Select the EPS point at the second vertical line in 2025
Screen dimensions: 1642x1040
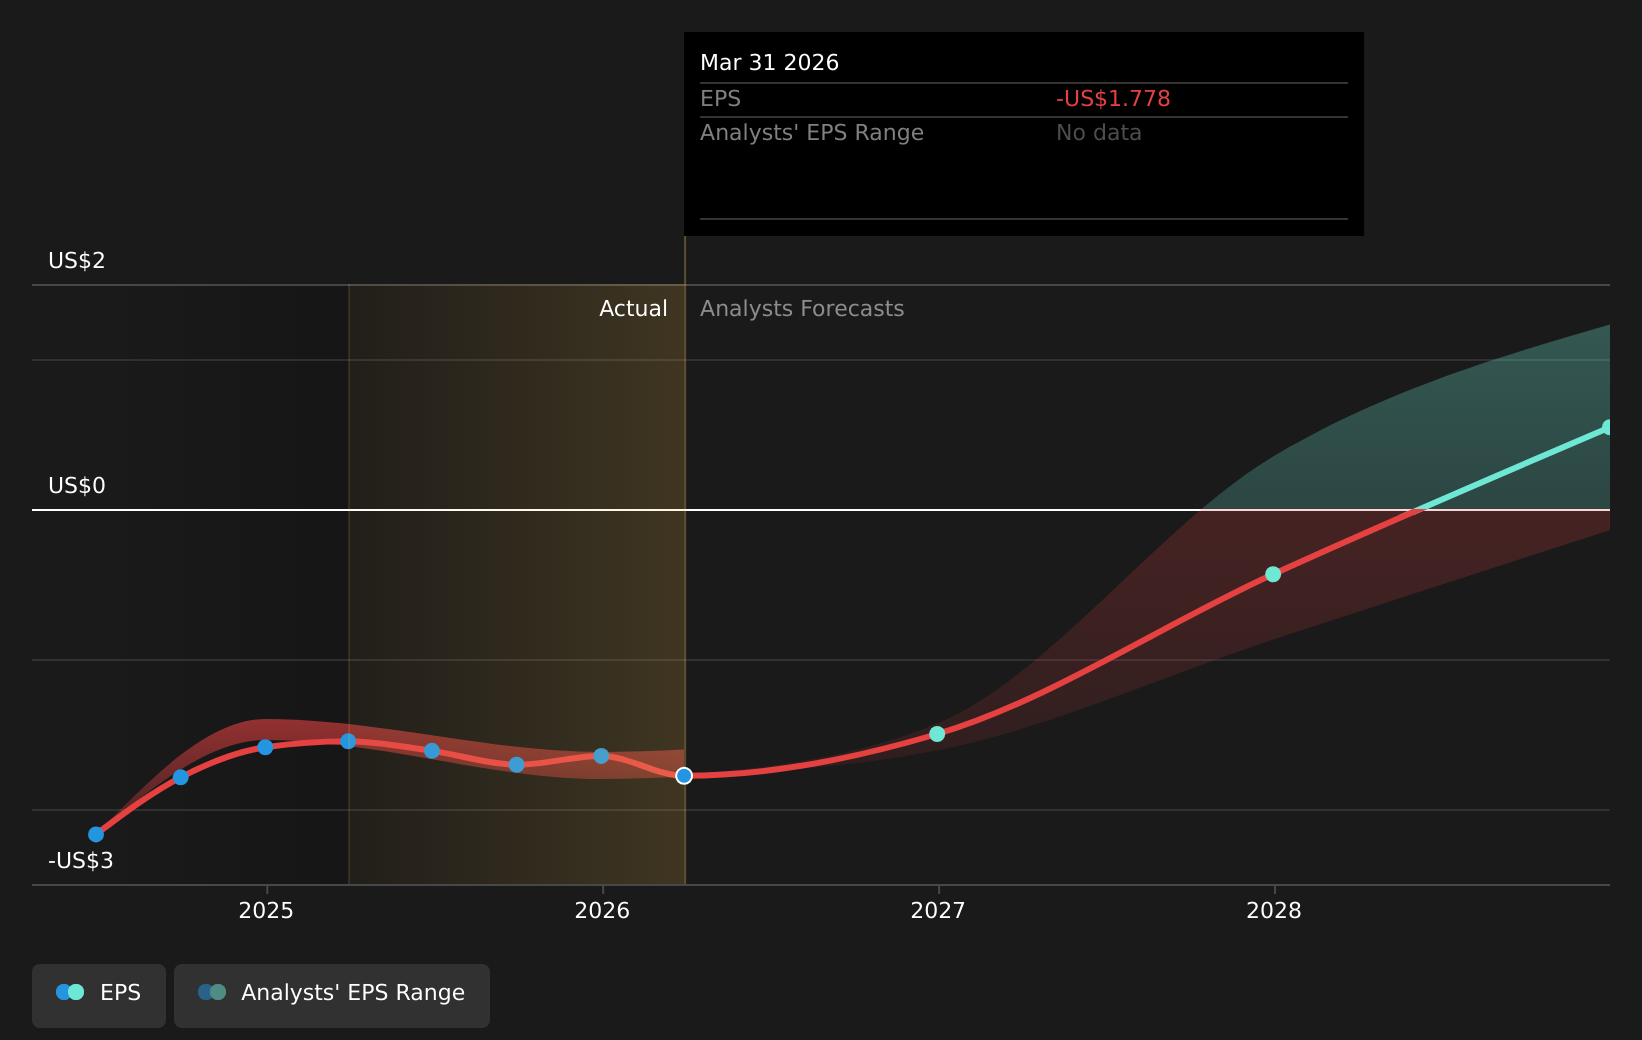[x=348, y=741]
